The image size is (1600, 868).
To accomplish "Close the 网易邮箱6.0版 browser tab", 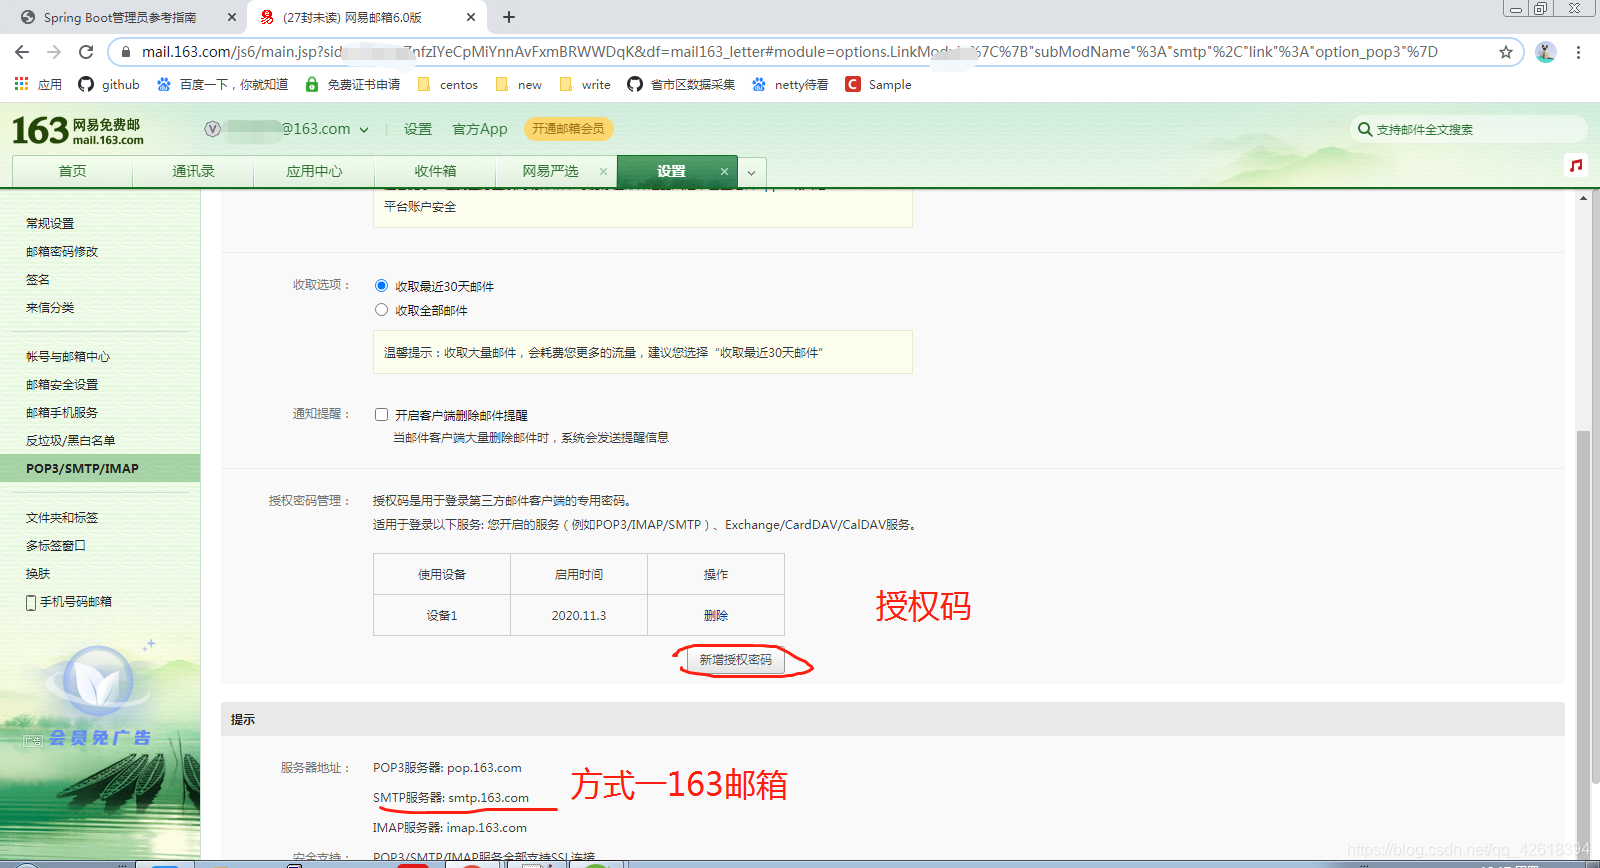I will coord(471,17).
